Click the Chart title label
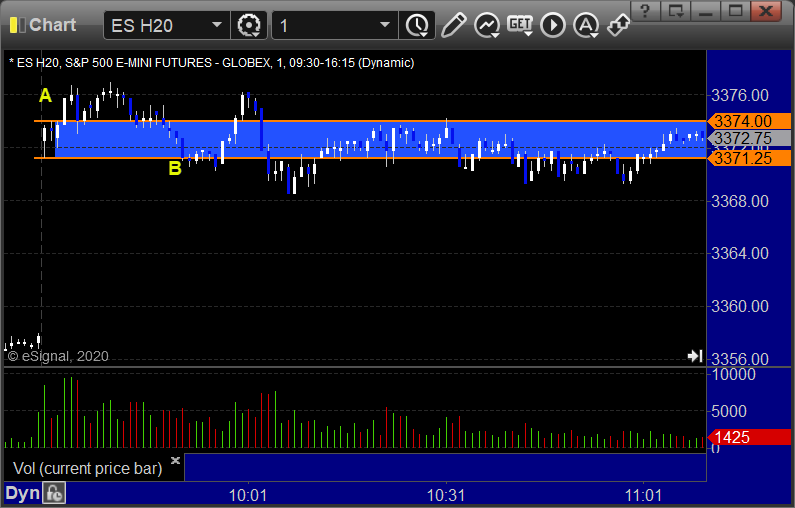The image size is (795, 508). coord(53,25)
